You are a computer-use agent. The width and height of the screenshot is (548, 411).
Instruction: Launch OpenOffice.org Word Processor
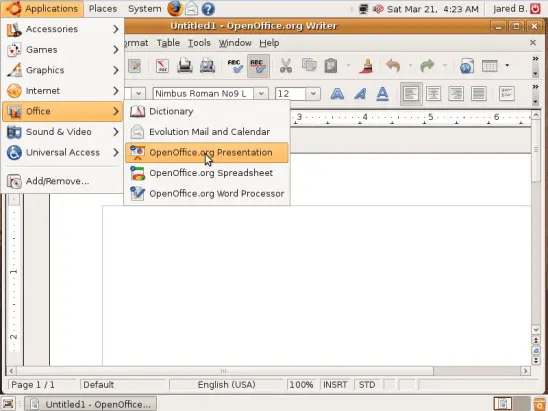tap(207, 193)
